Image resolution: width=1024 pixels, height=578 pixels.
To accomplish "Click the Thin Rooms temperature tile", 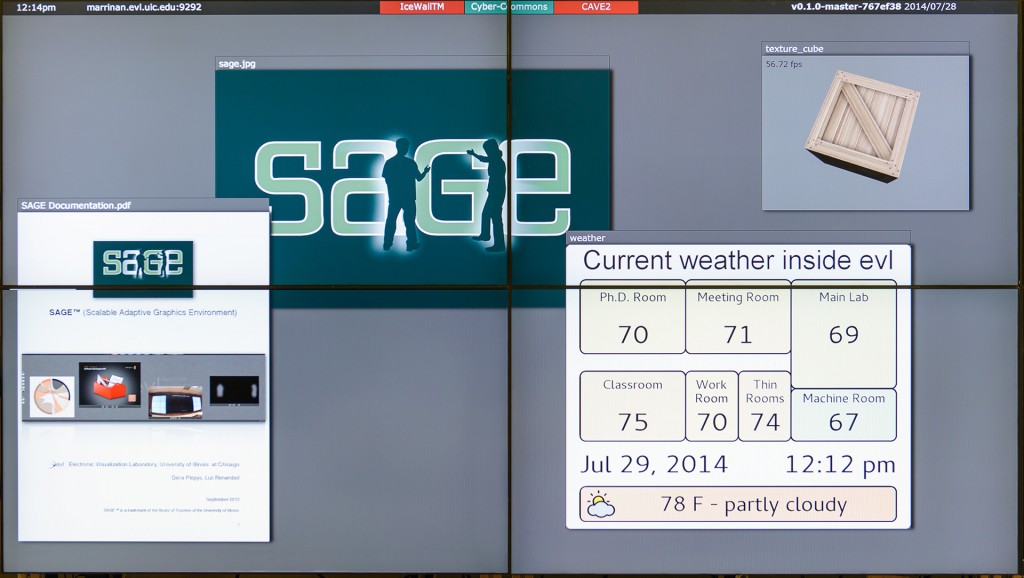I will pyautogui.click(x=765, y=406).
